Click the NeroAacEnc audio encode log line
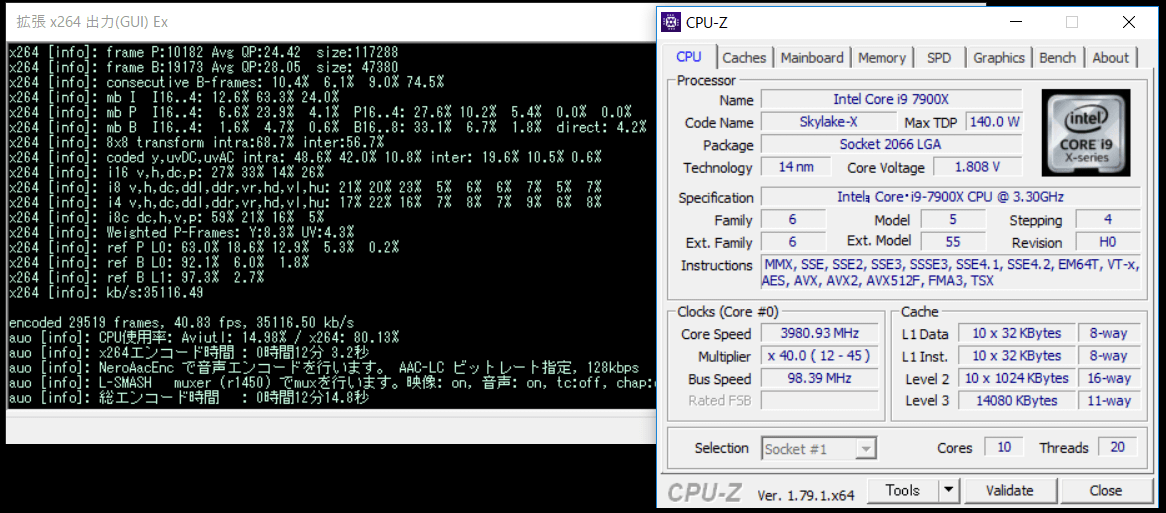The image size is (1166, 513). pyautogui.click(x=323, y=367)
